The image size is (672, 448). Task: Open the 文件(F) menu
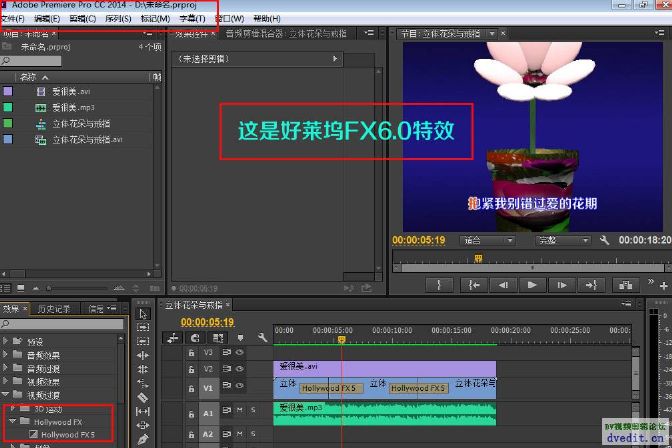[x=13, y=19]
